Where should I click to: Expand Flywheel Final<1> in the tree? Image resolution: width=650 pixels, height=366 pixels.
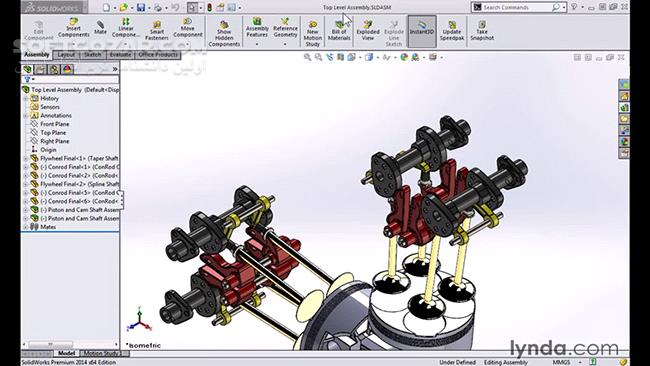26,158
